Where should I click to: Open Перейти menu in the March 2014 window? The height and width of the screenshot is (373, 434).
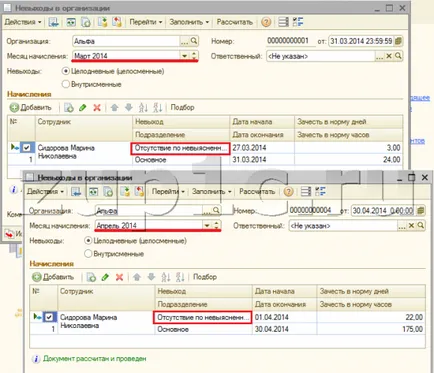click(146, 22)
